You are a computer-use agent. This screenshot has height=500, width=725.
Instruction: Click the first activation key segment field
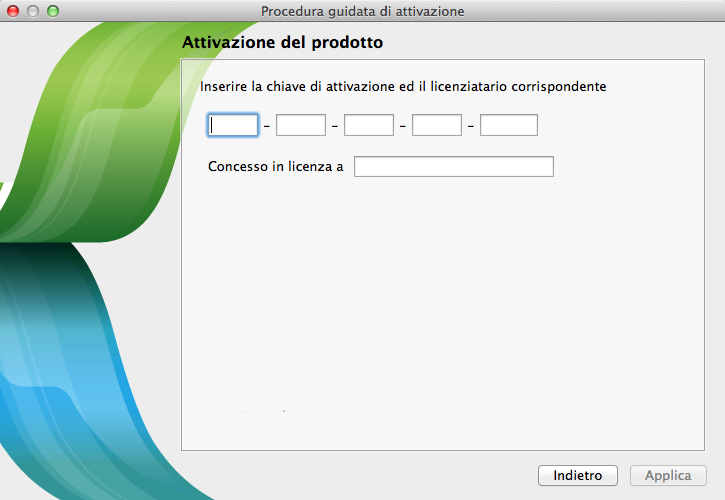(x=233, y=125)
